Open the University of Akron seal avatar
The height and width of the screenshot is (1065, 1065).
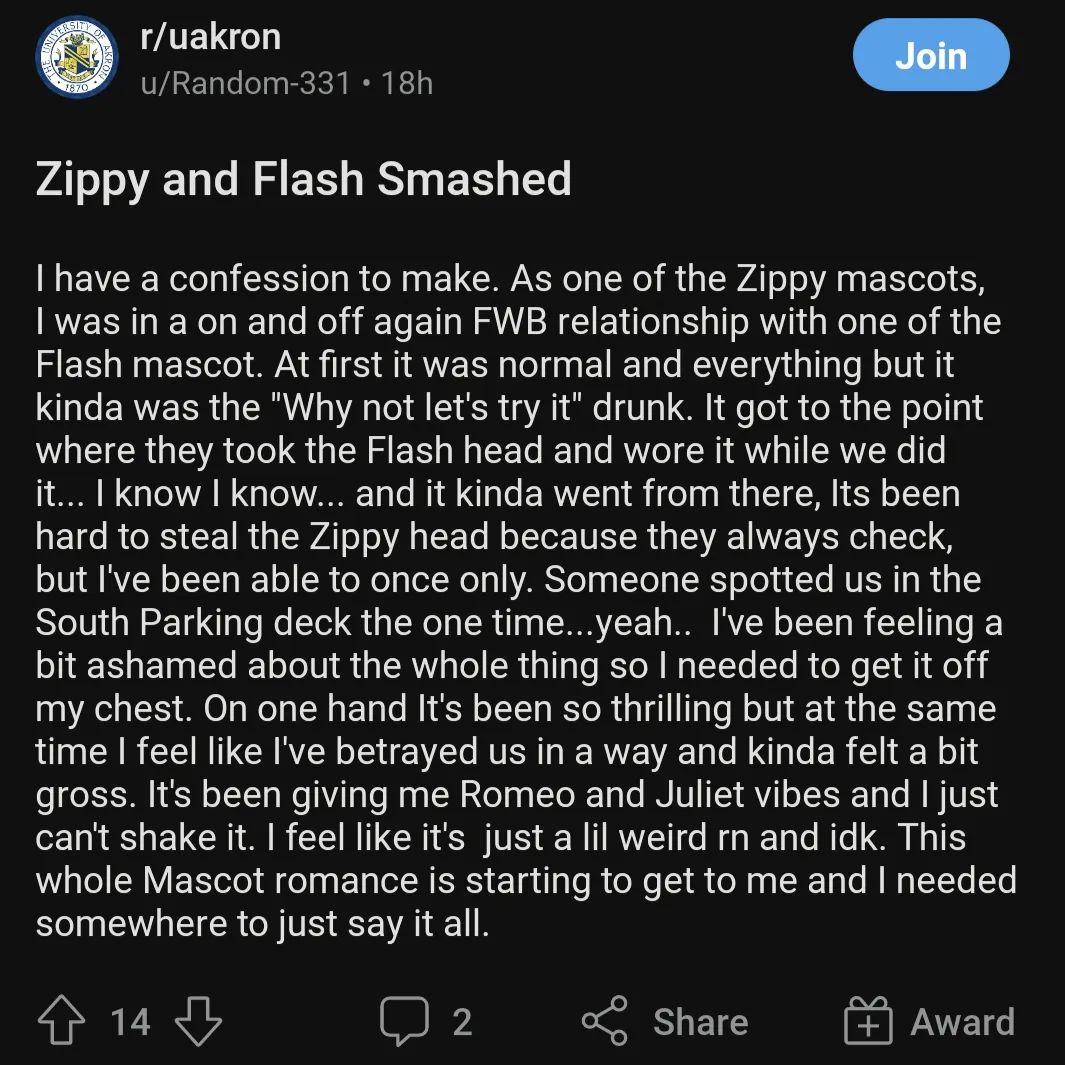point(77,57)
